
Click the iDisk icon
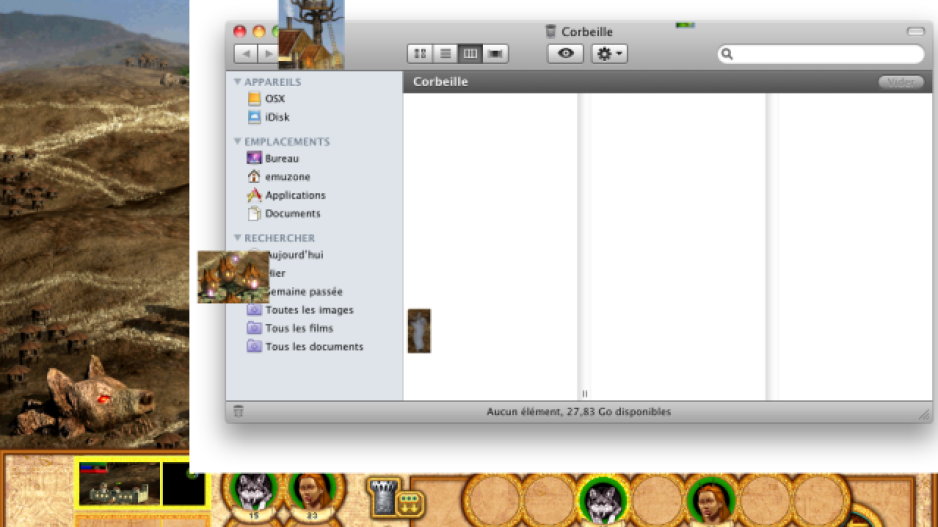254,117
